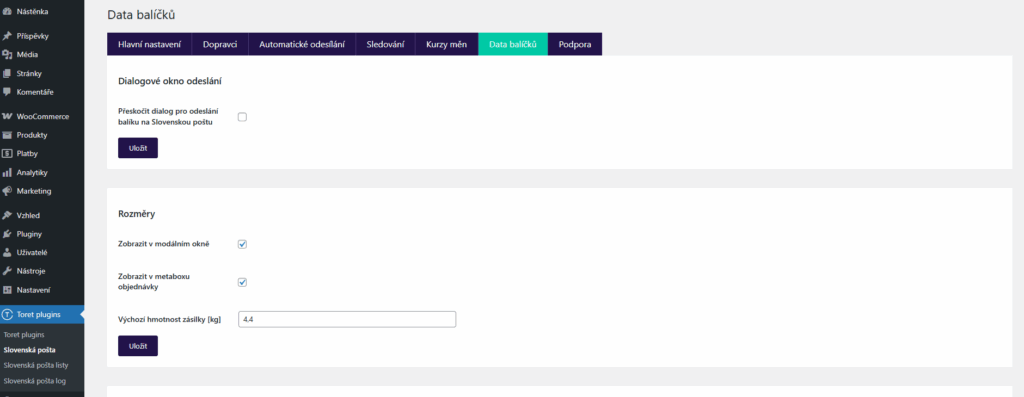This screenshot has height=397, width=1024.
Task: Open Slovenská pošta log submenu link
Action: (35, 381)
